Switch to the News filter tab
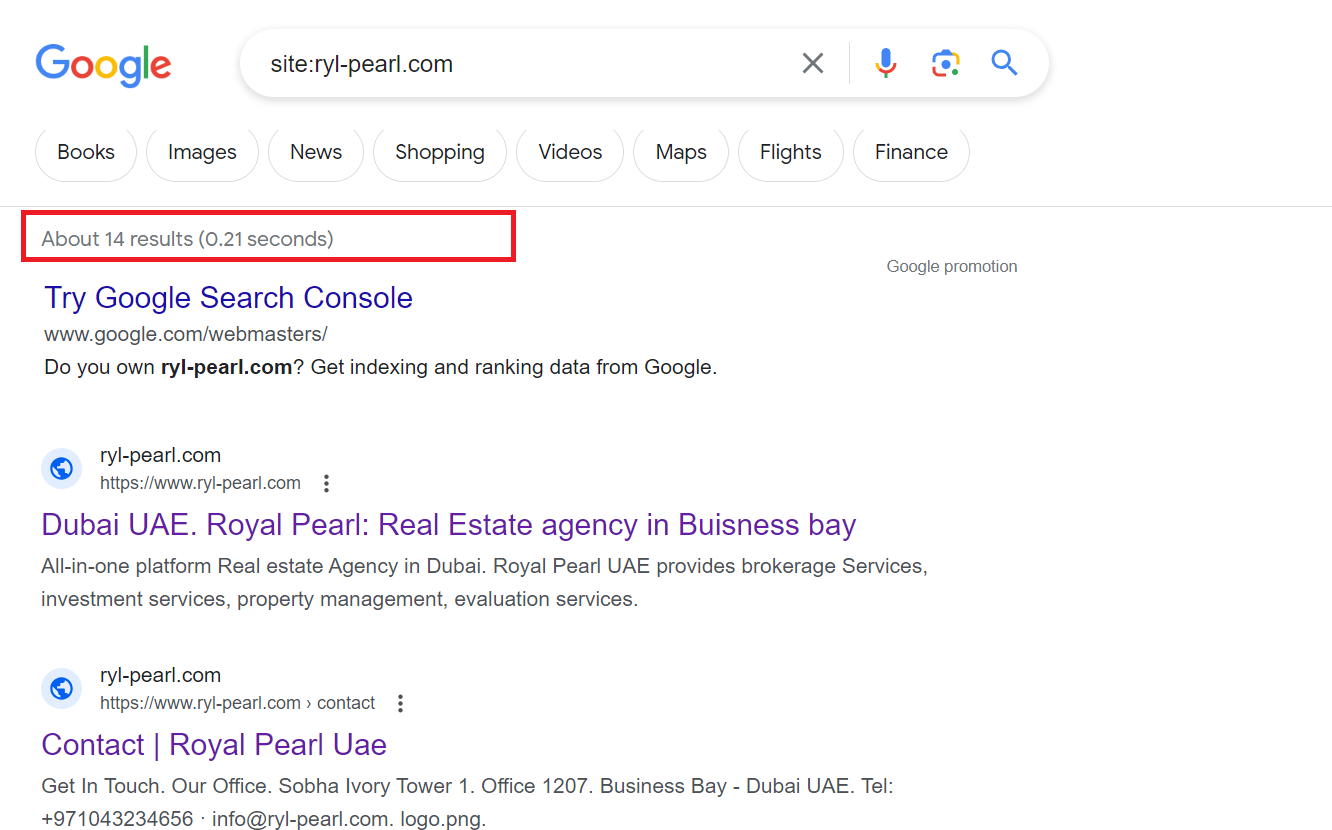 coord(316,152)
